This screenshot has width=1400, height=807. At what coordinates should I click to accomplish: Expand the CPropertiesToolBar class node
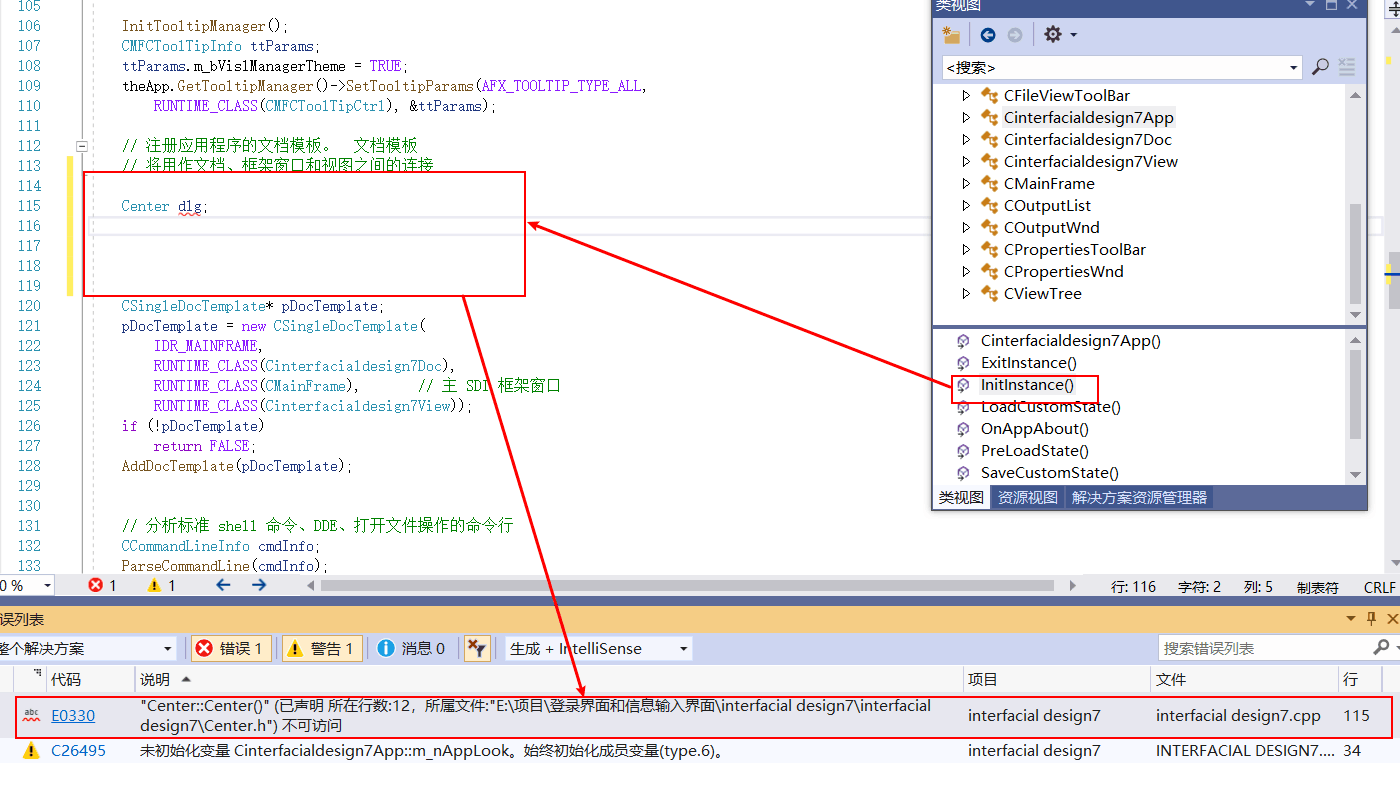(x=966, y=250)
